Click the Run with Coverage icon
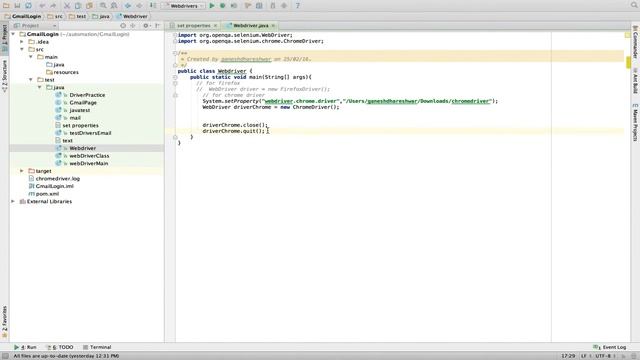Screen dimensions: 640x360 click(x=234, y=6)
